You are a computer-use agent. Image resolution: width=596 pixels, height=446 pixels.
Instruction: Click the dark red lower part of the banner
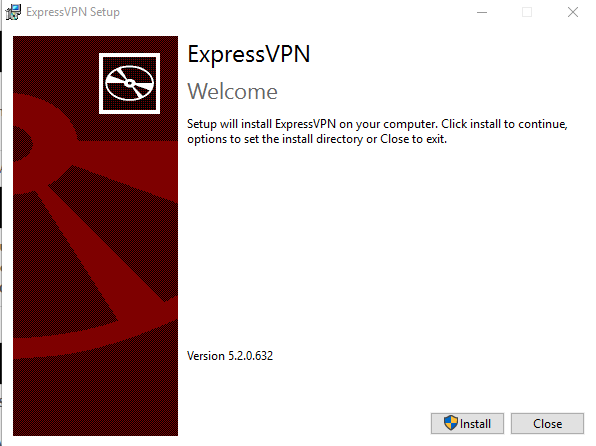tap(95, 399)
